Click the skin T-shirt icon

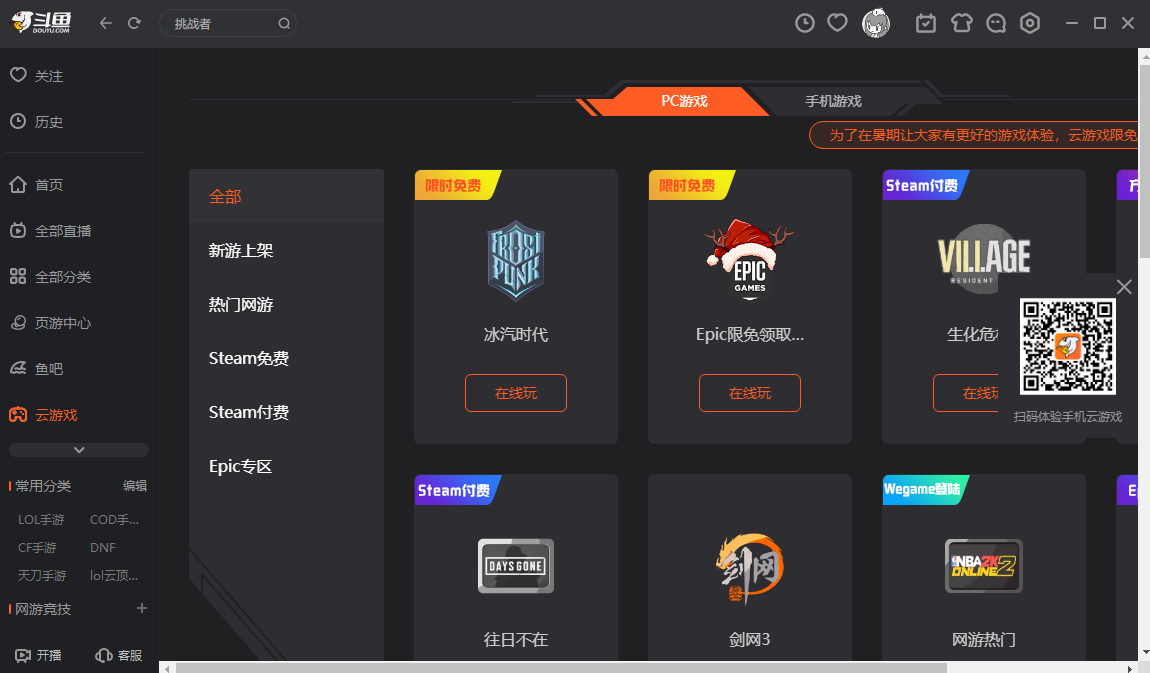(961, 23)
